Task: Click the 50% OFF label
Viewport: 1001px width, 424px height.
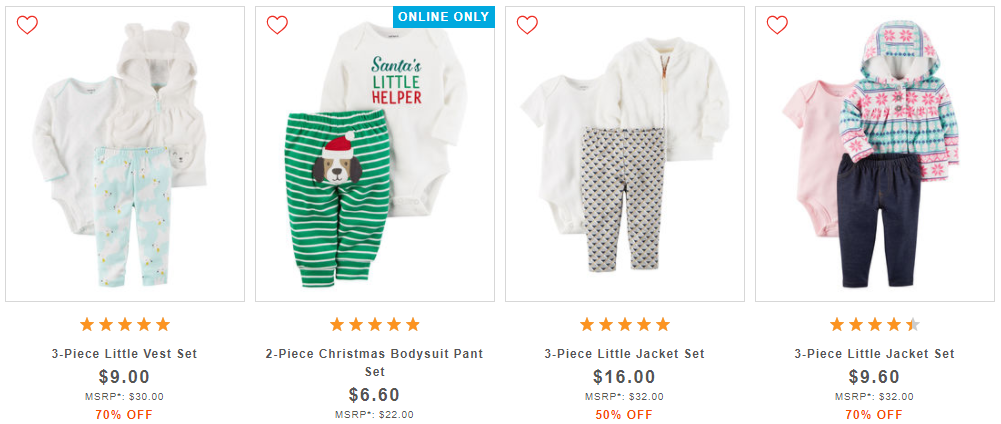Action: pyautogui.click(x=625, y=414)
